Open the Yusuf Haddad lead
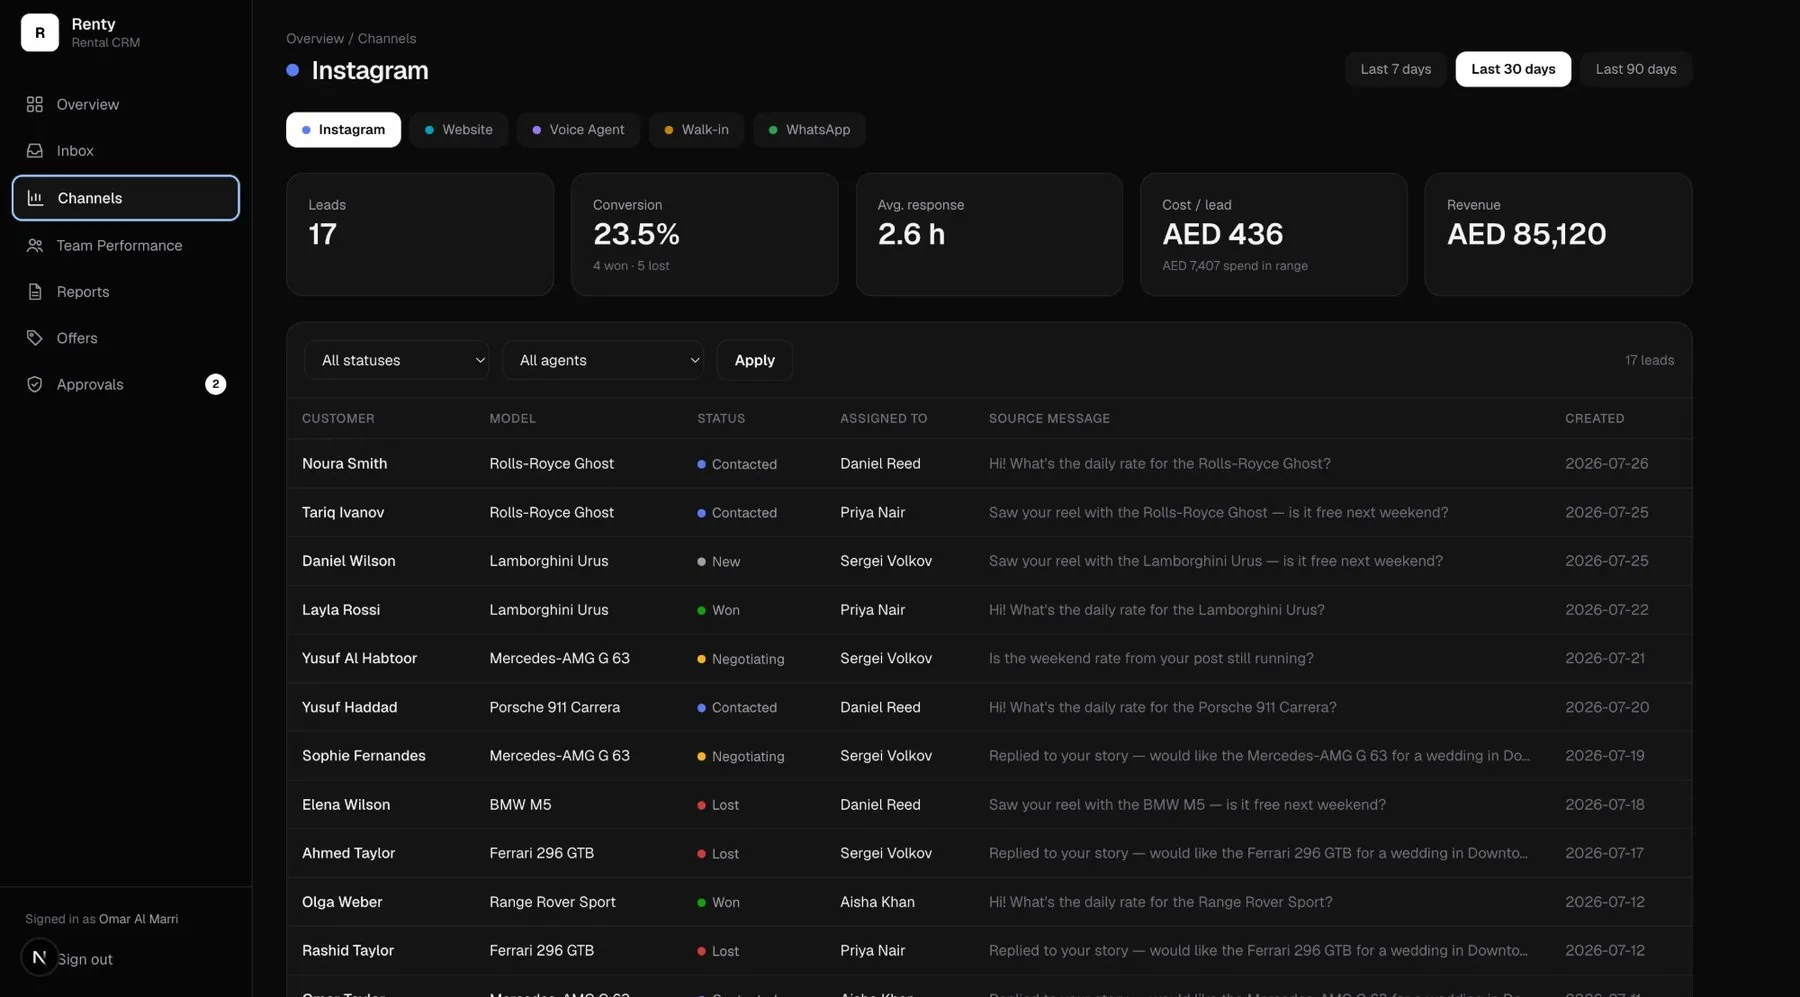Viewport: 1800px width, 997px height. coord(989,707)
